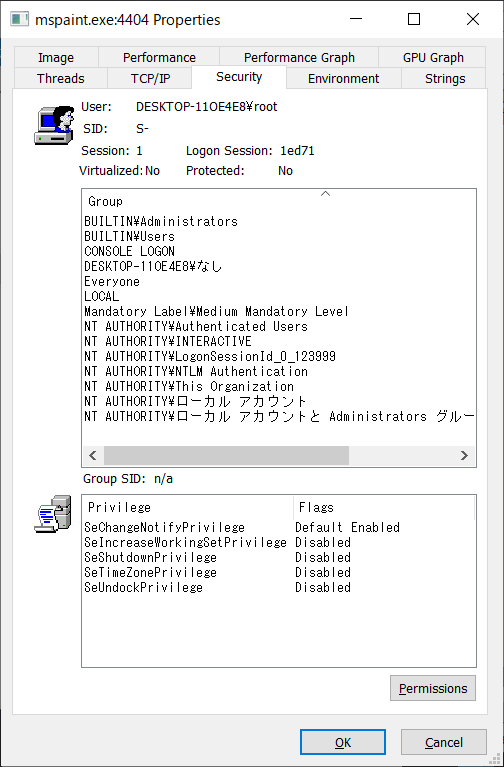Open the Performance tab
The image size is (504, 767).
pyautogui.click(x=159, y=57)
